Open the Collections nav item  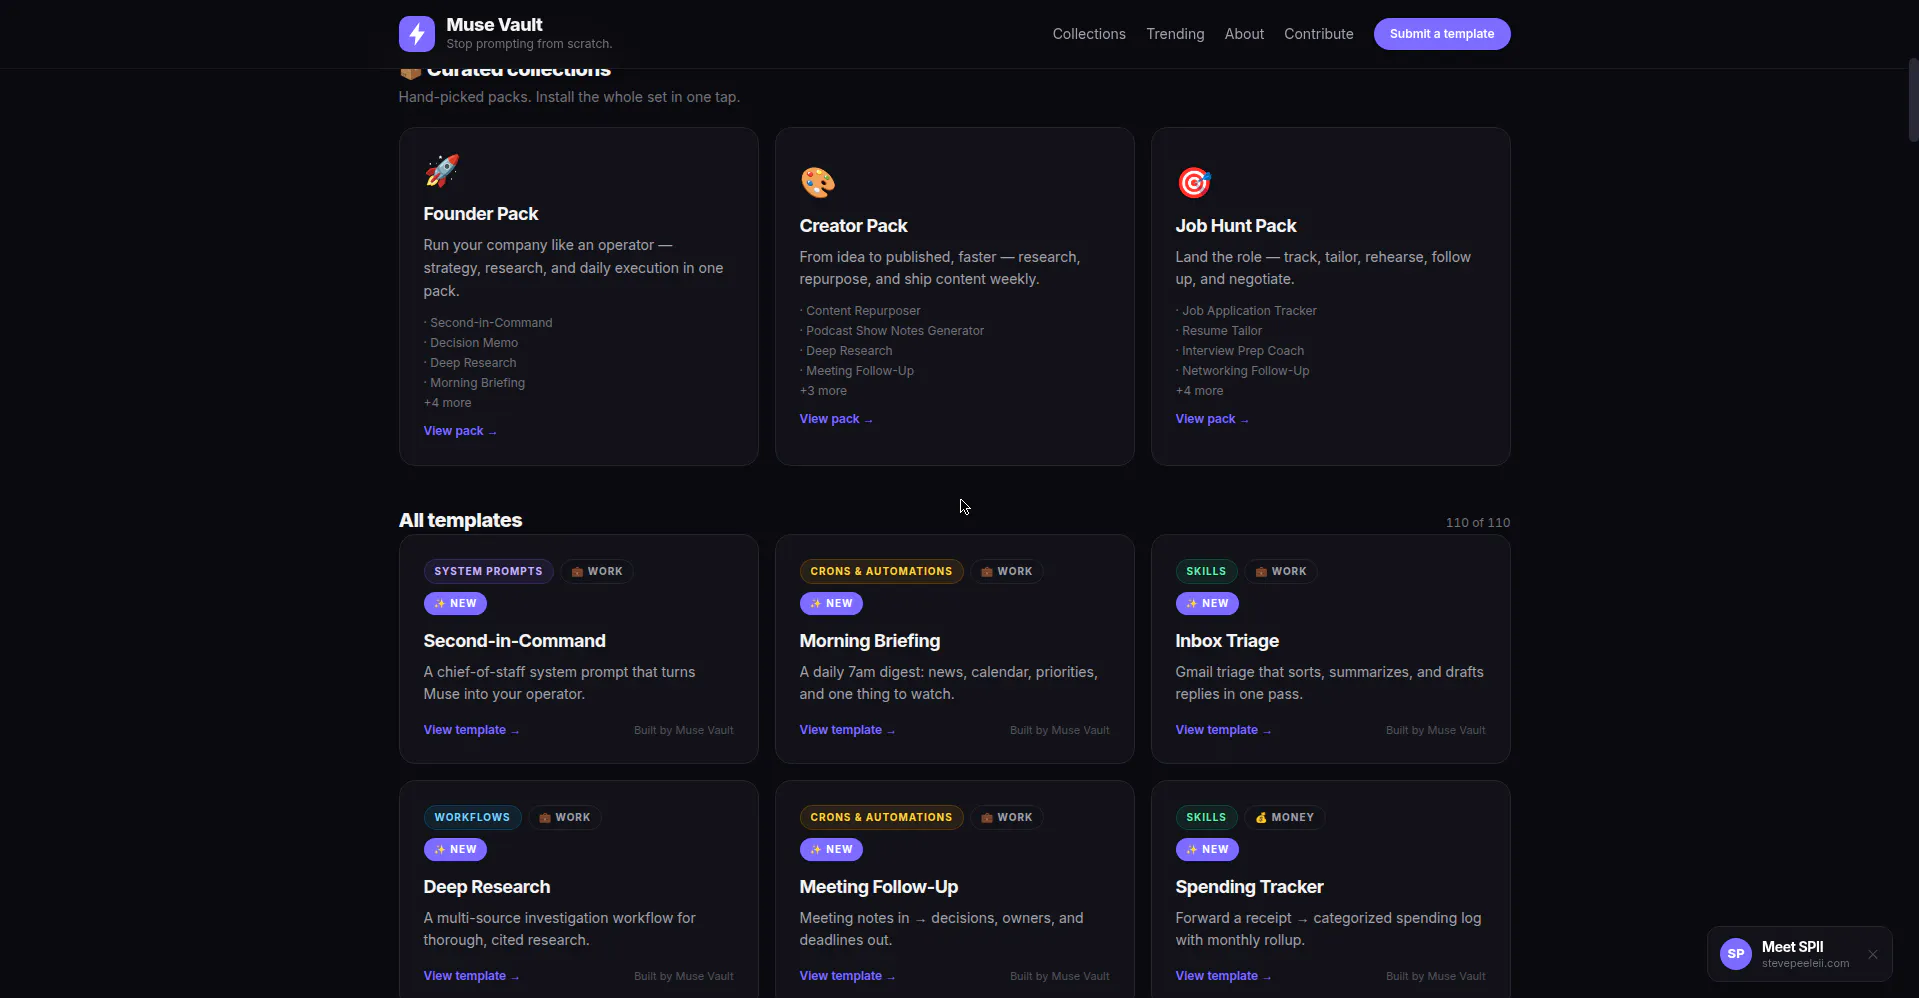click(1089, 34)
